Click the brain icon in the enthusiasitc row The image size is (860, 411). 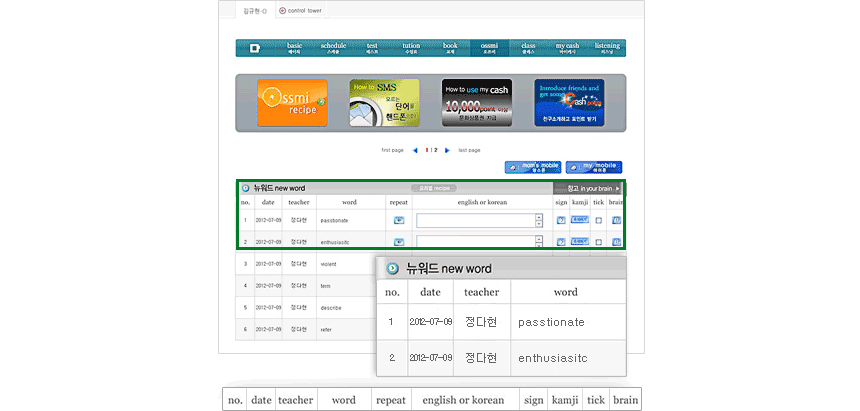point(616,242)
